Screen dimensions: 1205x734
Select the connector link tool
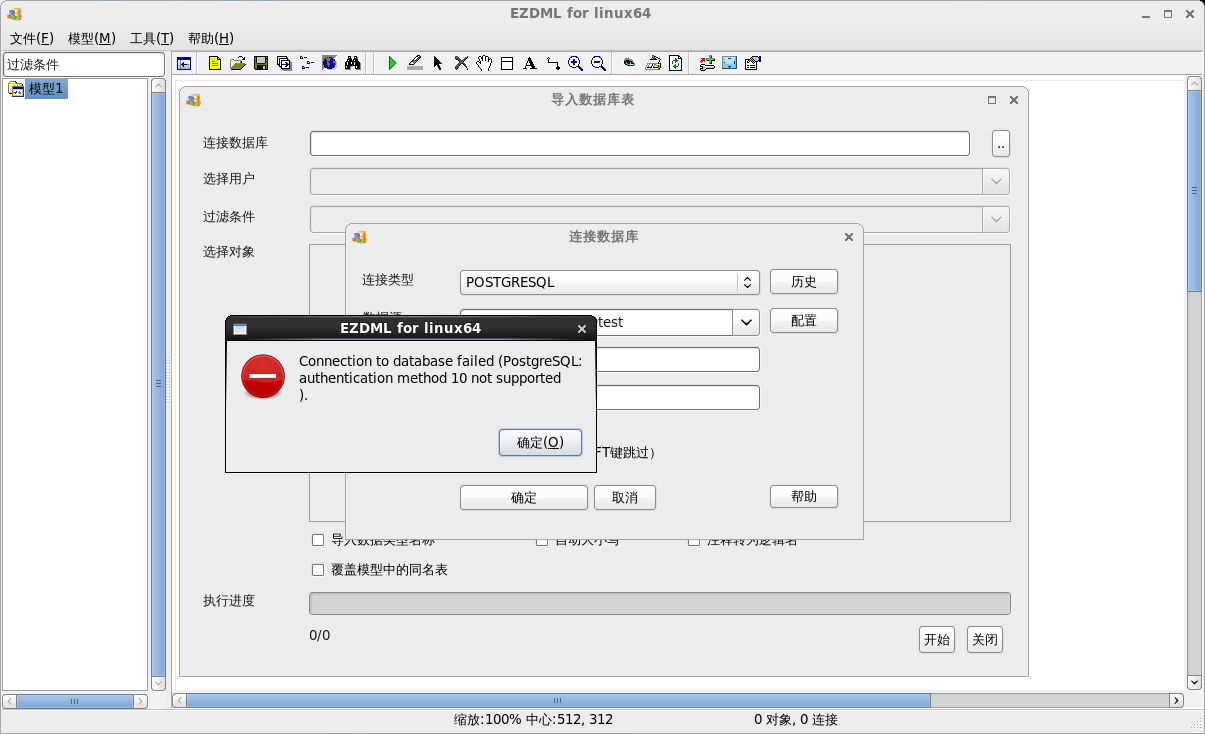coord(553,63)
